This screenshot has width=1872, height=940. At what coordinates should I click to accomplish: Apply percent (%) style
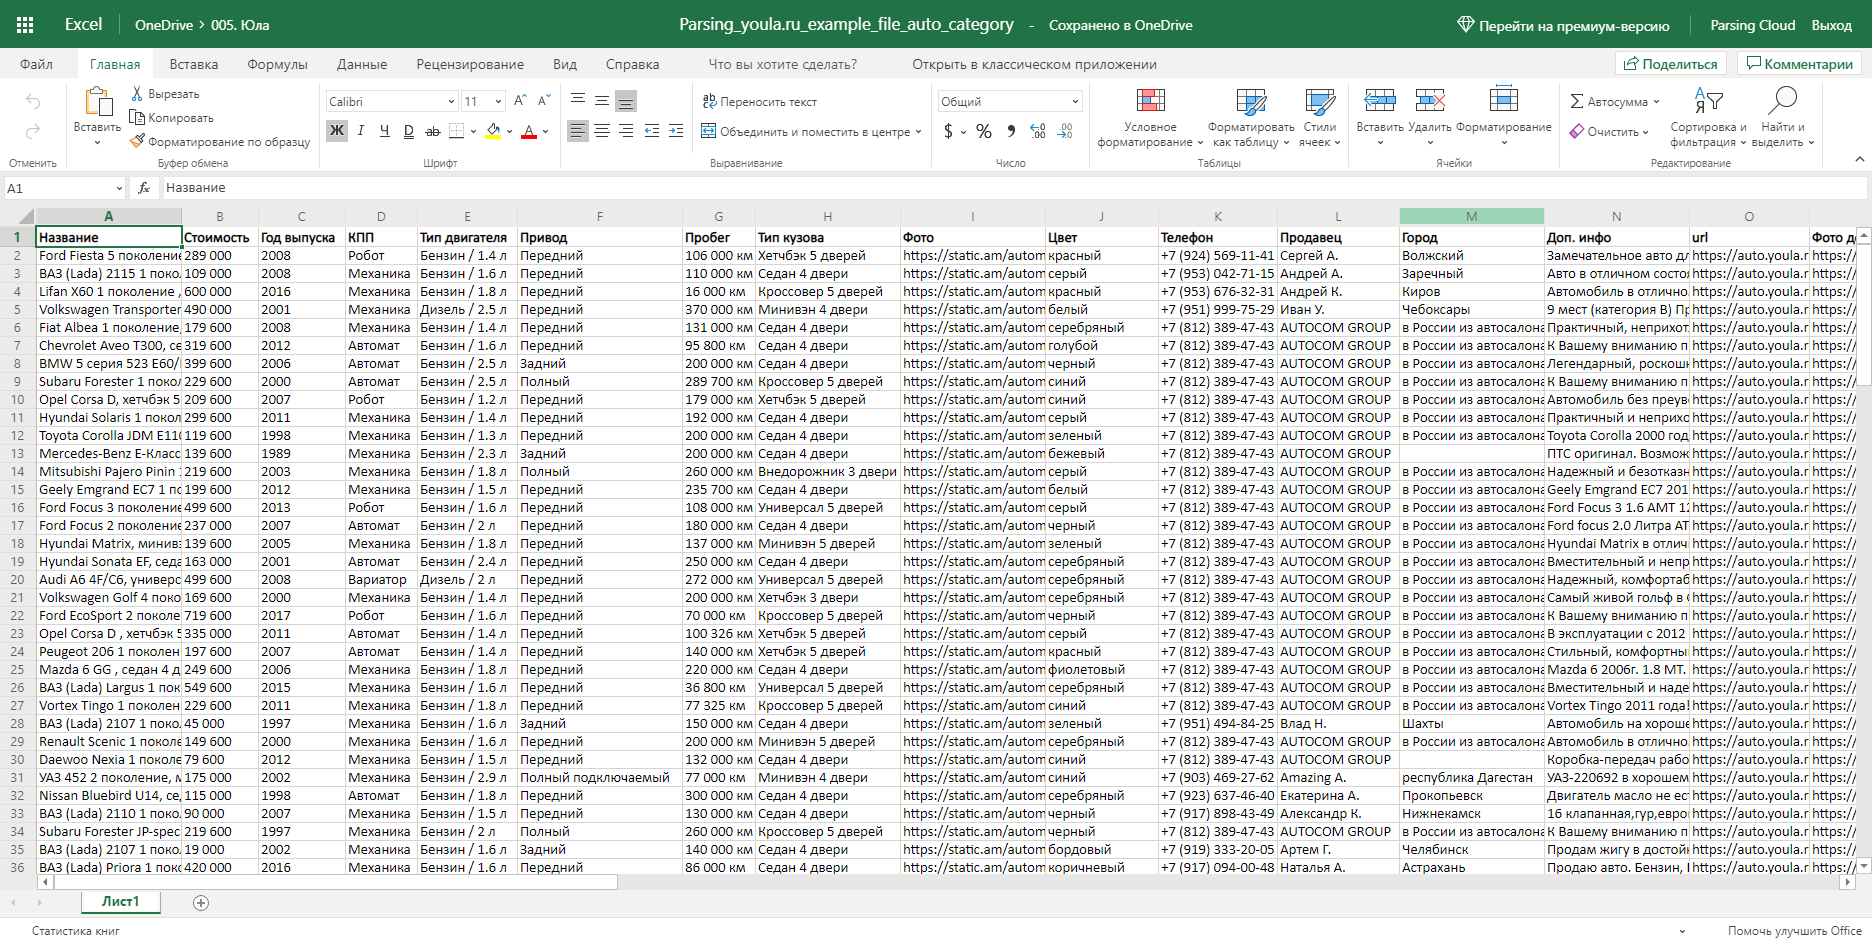click(984, 131)
